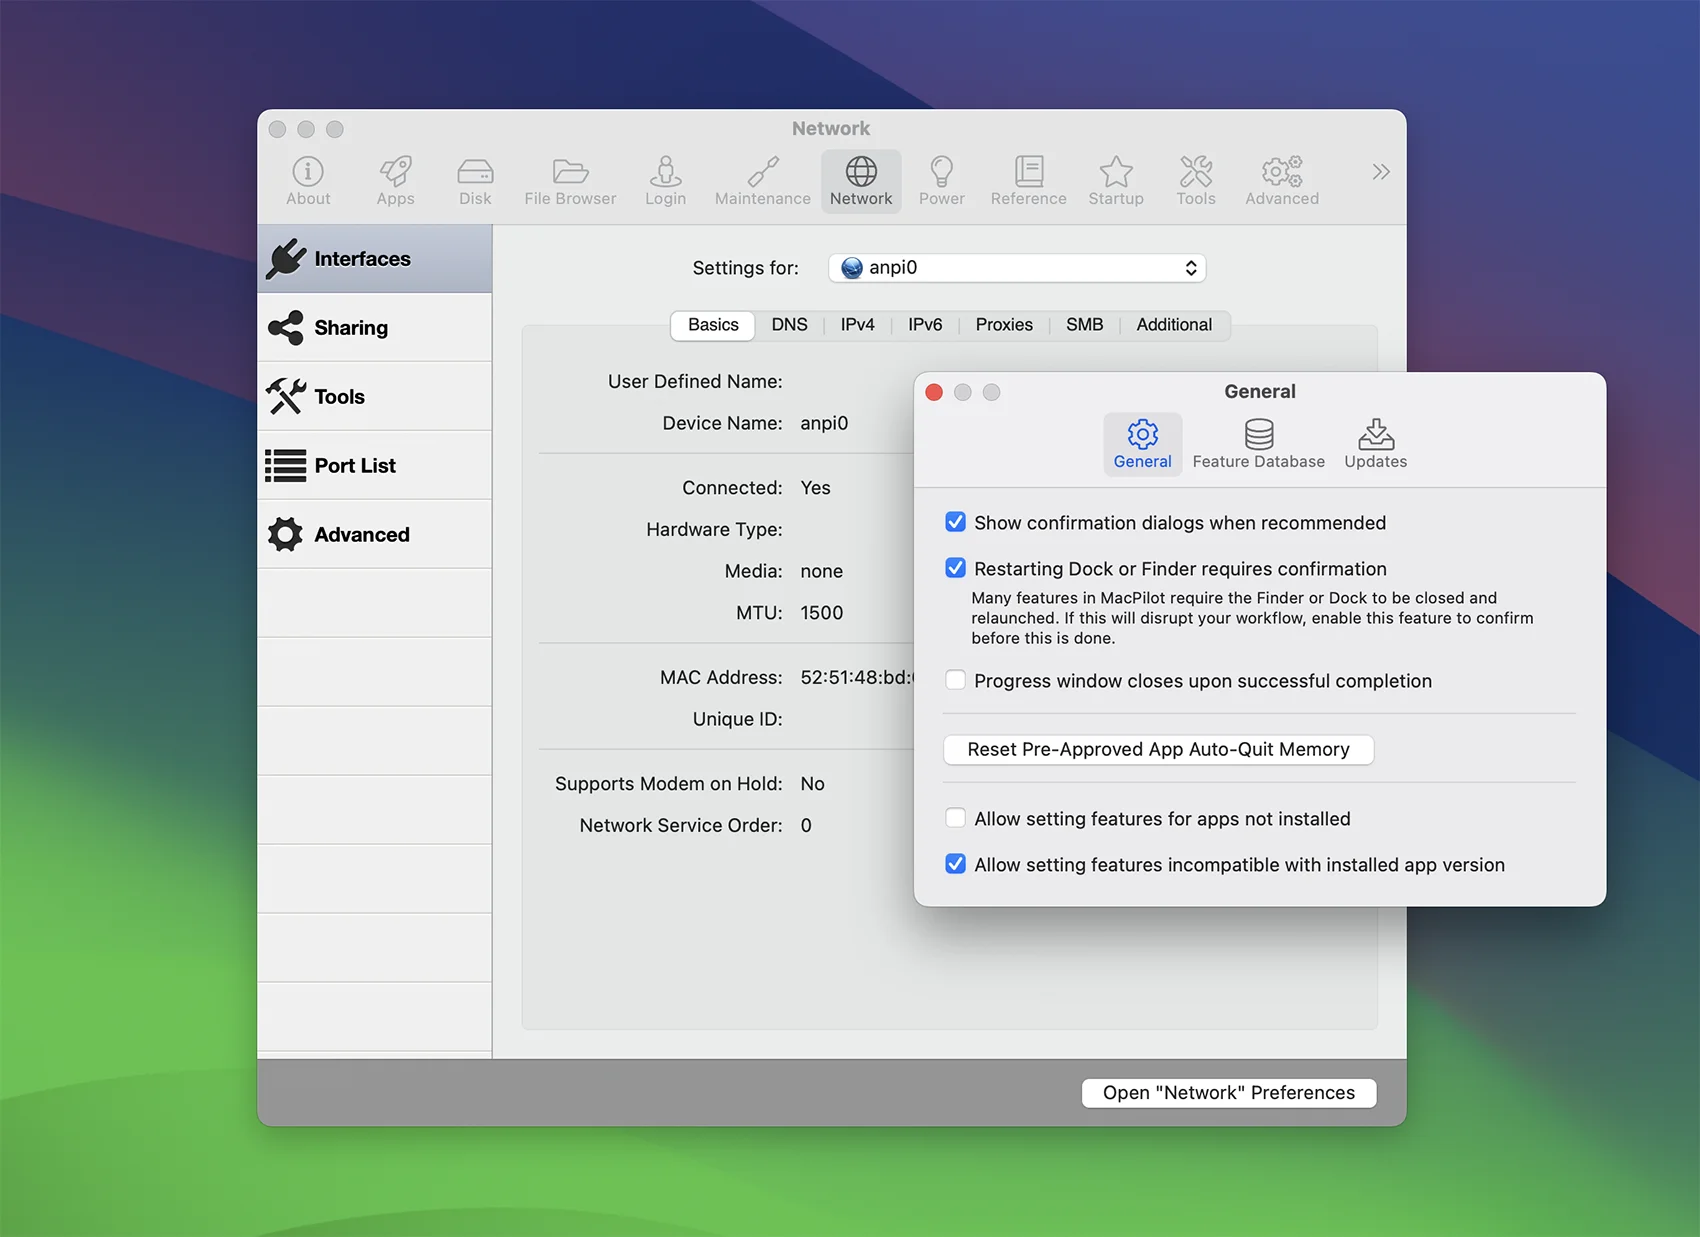1700x1237 pixels.
Task: Switch to the IPv6 tab
Action: point(925,325)
